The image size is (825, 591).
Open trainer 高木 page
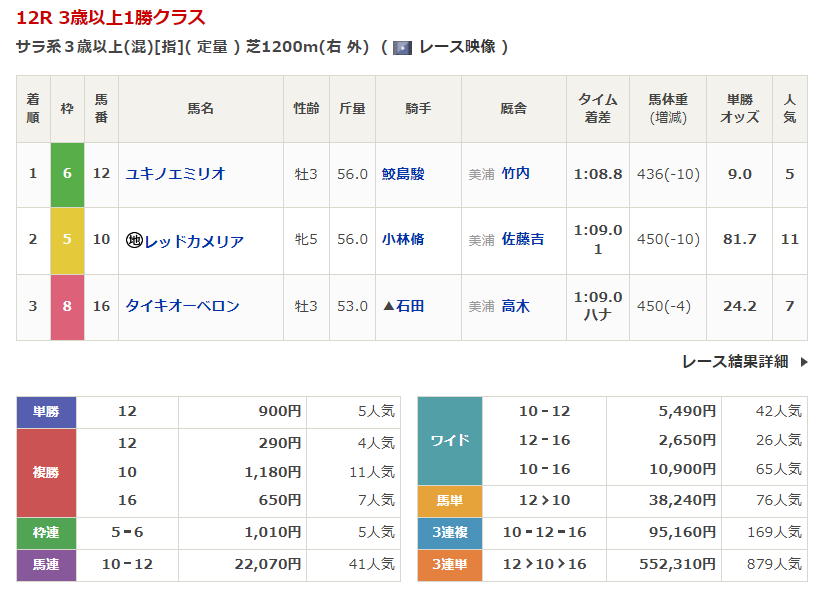point(515,306)
